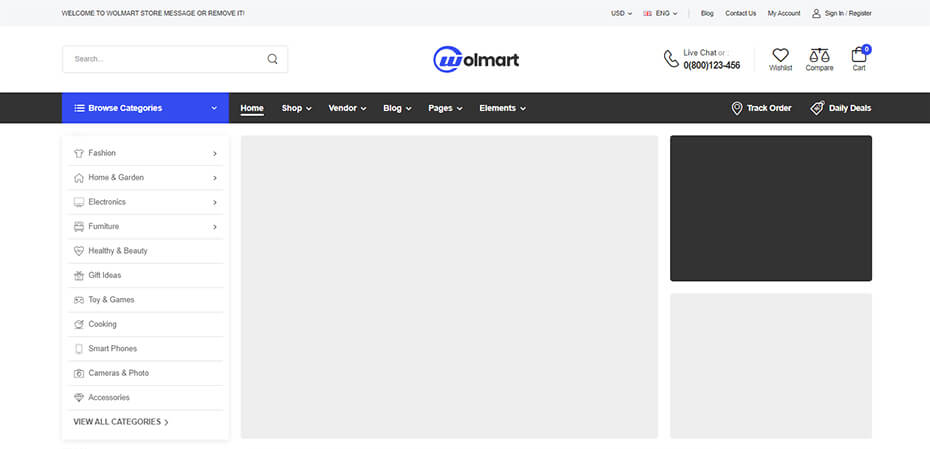Open Daily Deals tag icon
Viewport: 930px width, 449px height.
pyautogui.click(x=817, y=108)
